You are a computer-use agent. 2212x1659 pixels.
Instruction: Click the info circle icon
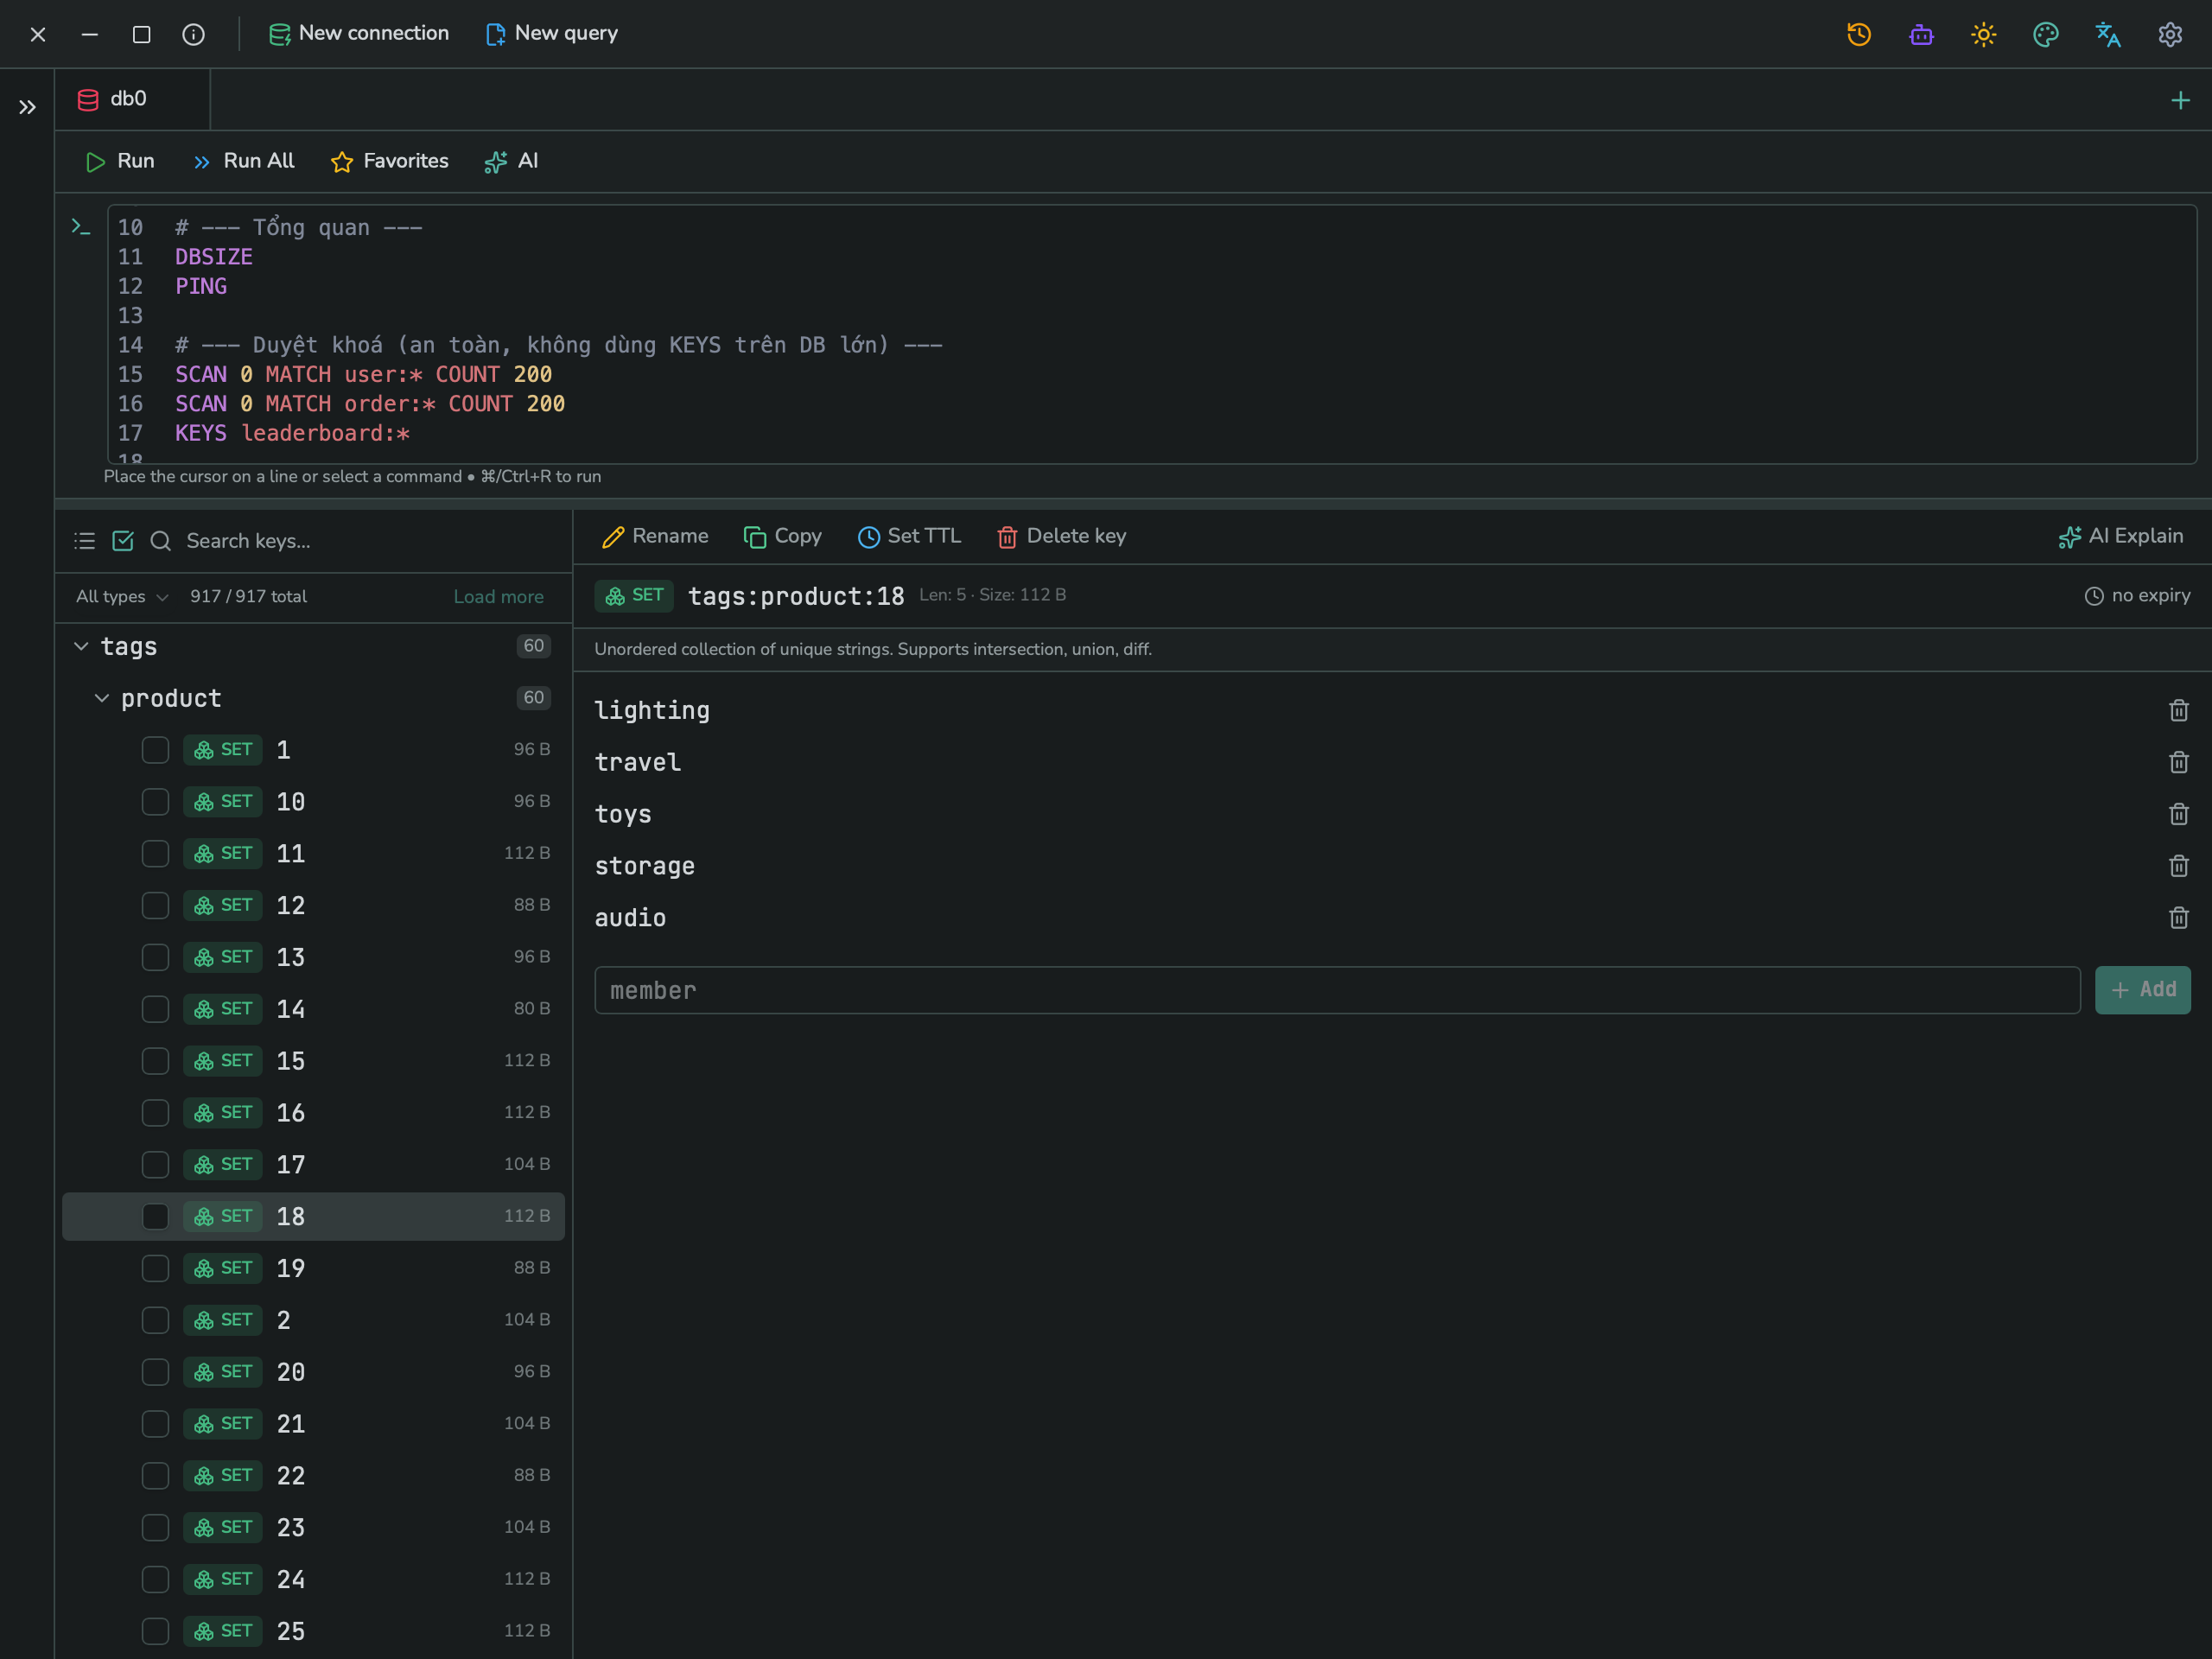pos(194,34)
